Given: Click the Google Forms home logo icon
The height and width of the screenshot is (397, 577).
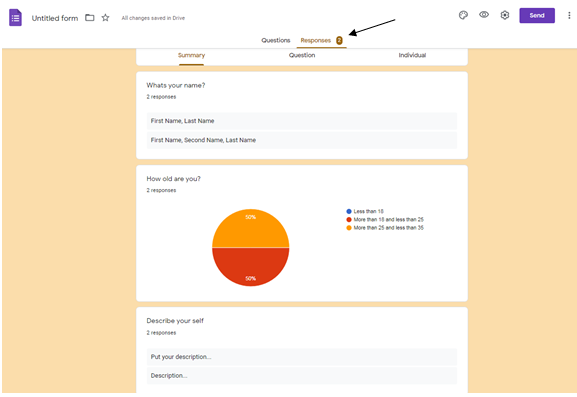Looking at the screenshot, I should [x=15, y=18].
